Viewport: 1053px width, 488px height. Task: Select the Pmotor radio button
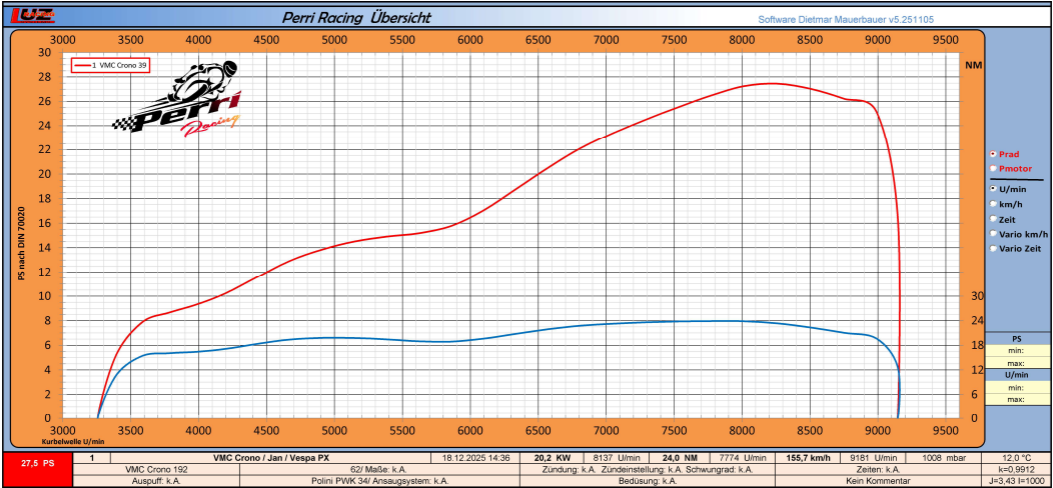click(993, 168)
